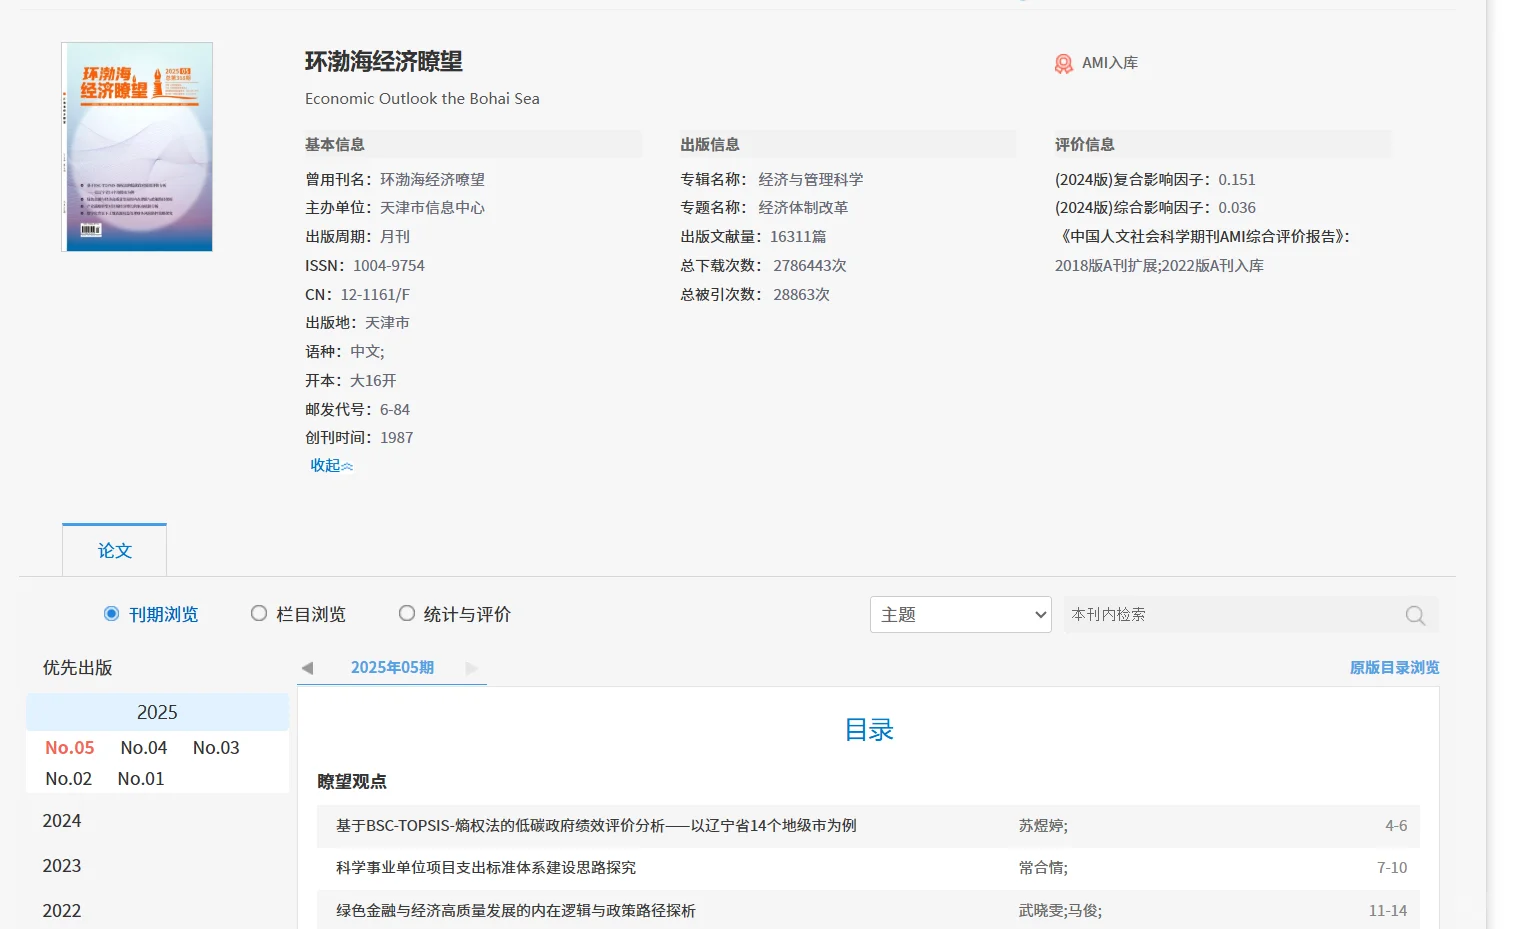
Task: Switch to the 论文 tab
Action: point(114,549)
